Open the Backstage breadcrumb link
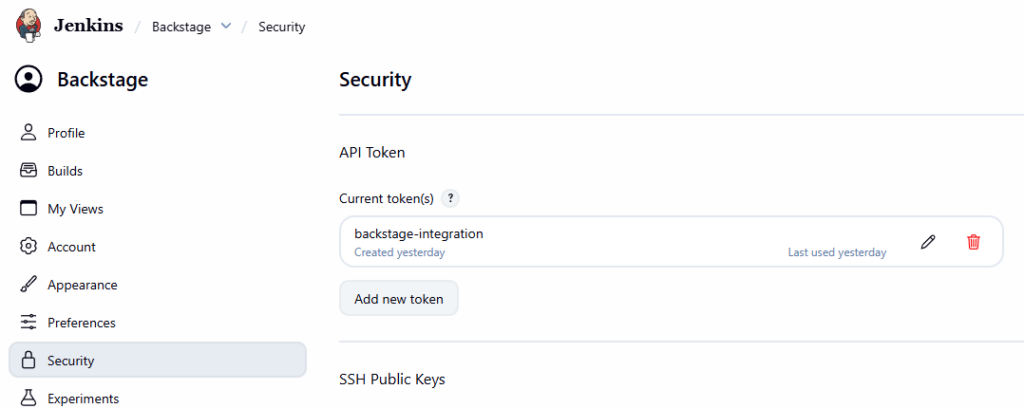 (x=181, y=27)
